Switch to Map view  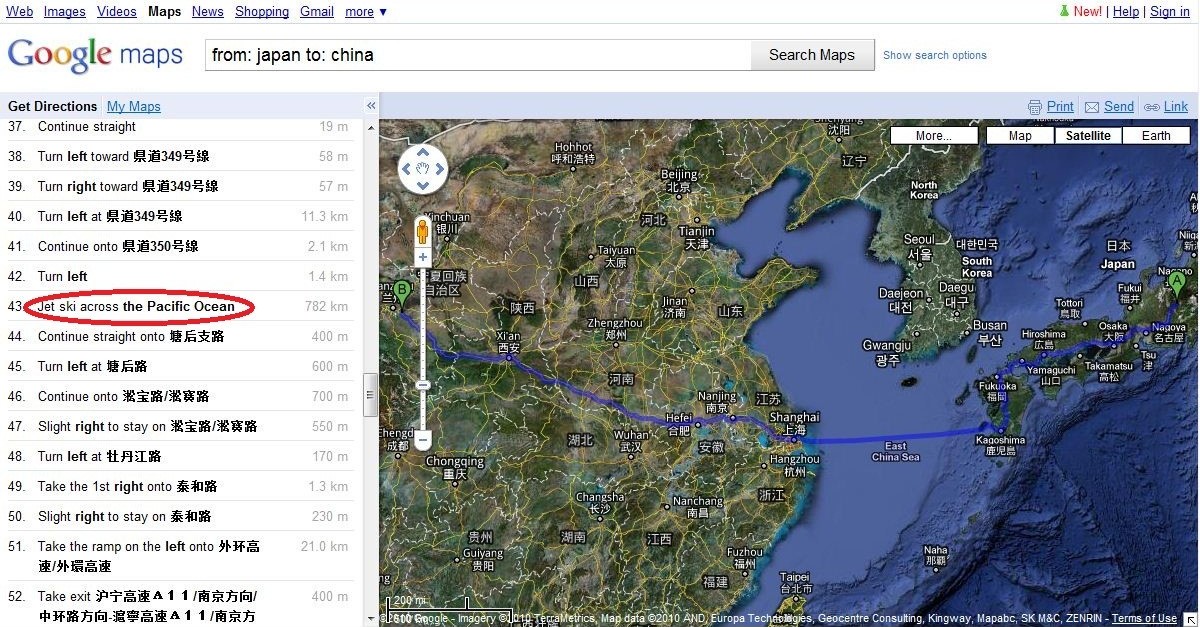point(1020,136)
